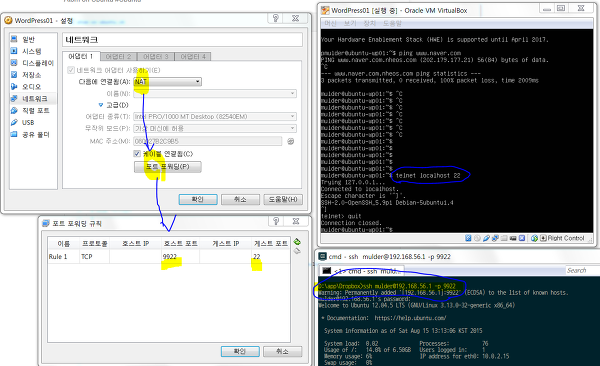Click the cmd console icon in ssh tab

[326, 271]
